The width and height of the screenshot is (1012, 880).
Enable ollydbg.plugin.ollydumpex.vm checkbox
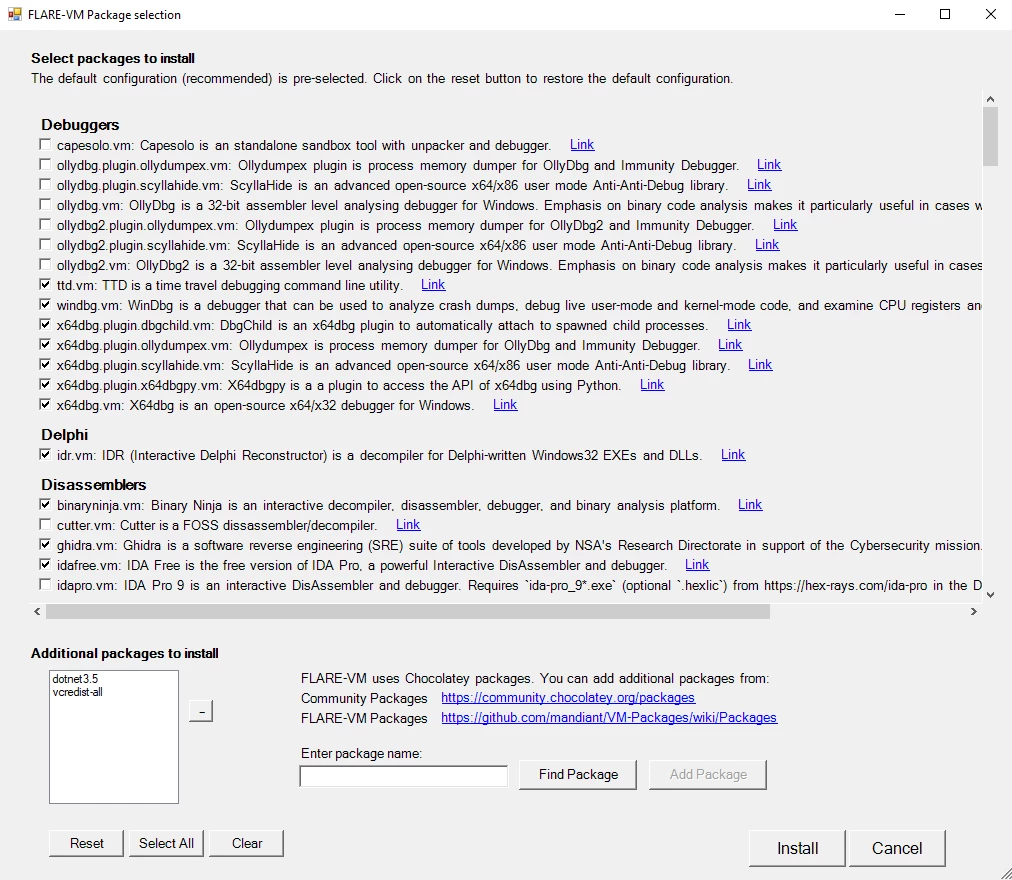click(x=45, y=165)
